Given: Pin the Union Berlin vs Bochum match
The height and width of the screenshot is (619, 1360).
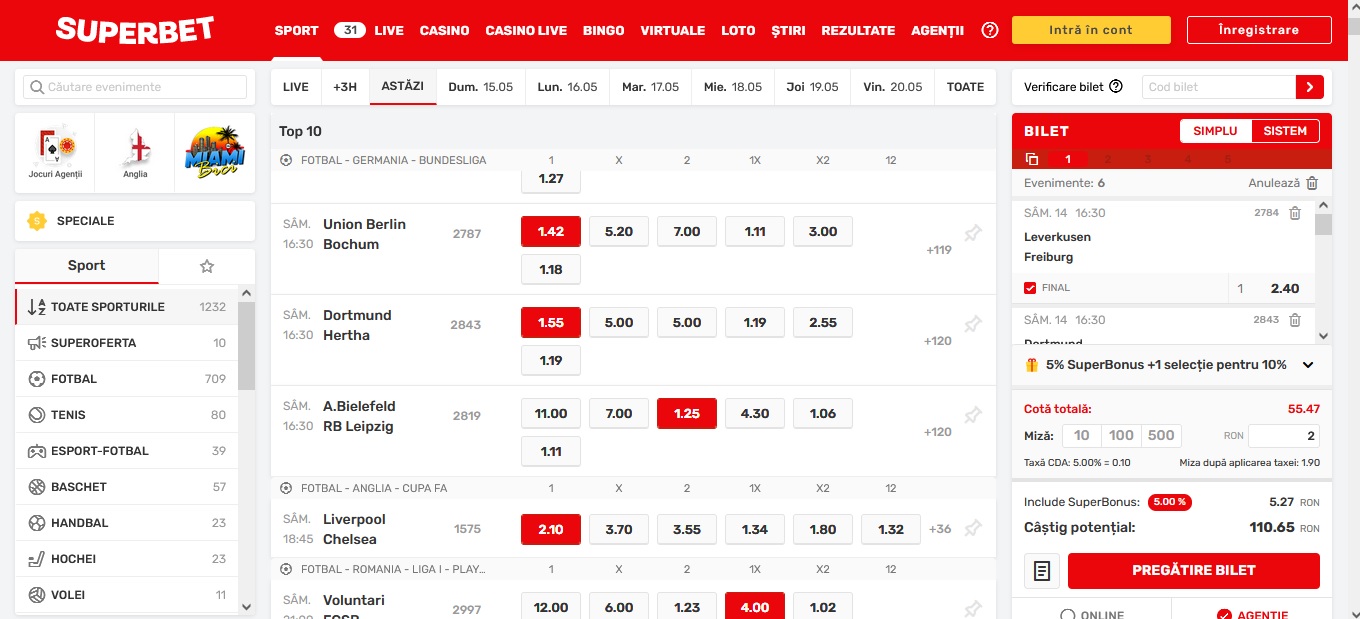Looking at the screenshot, I should click(972, 234).
